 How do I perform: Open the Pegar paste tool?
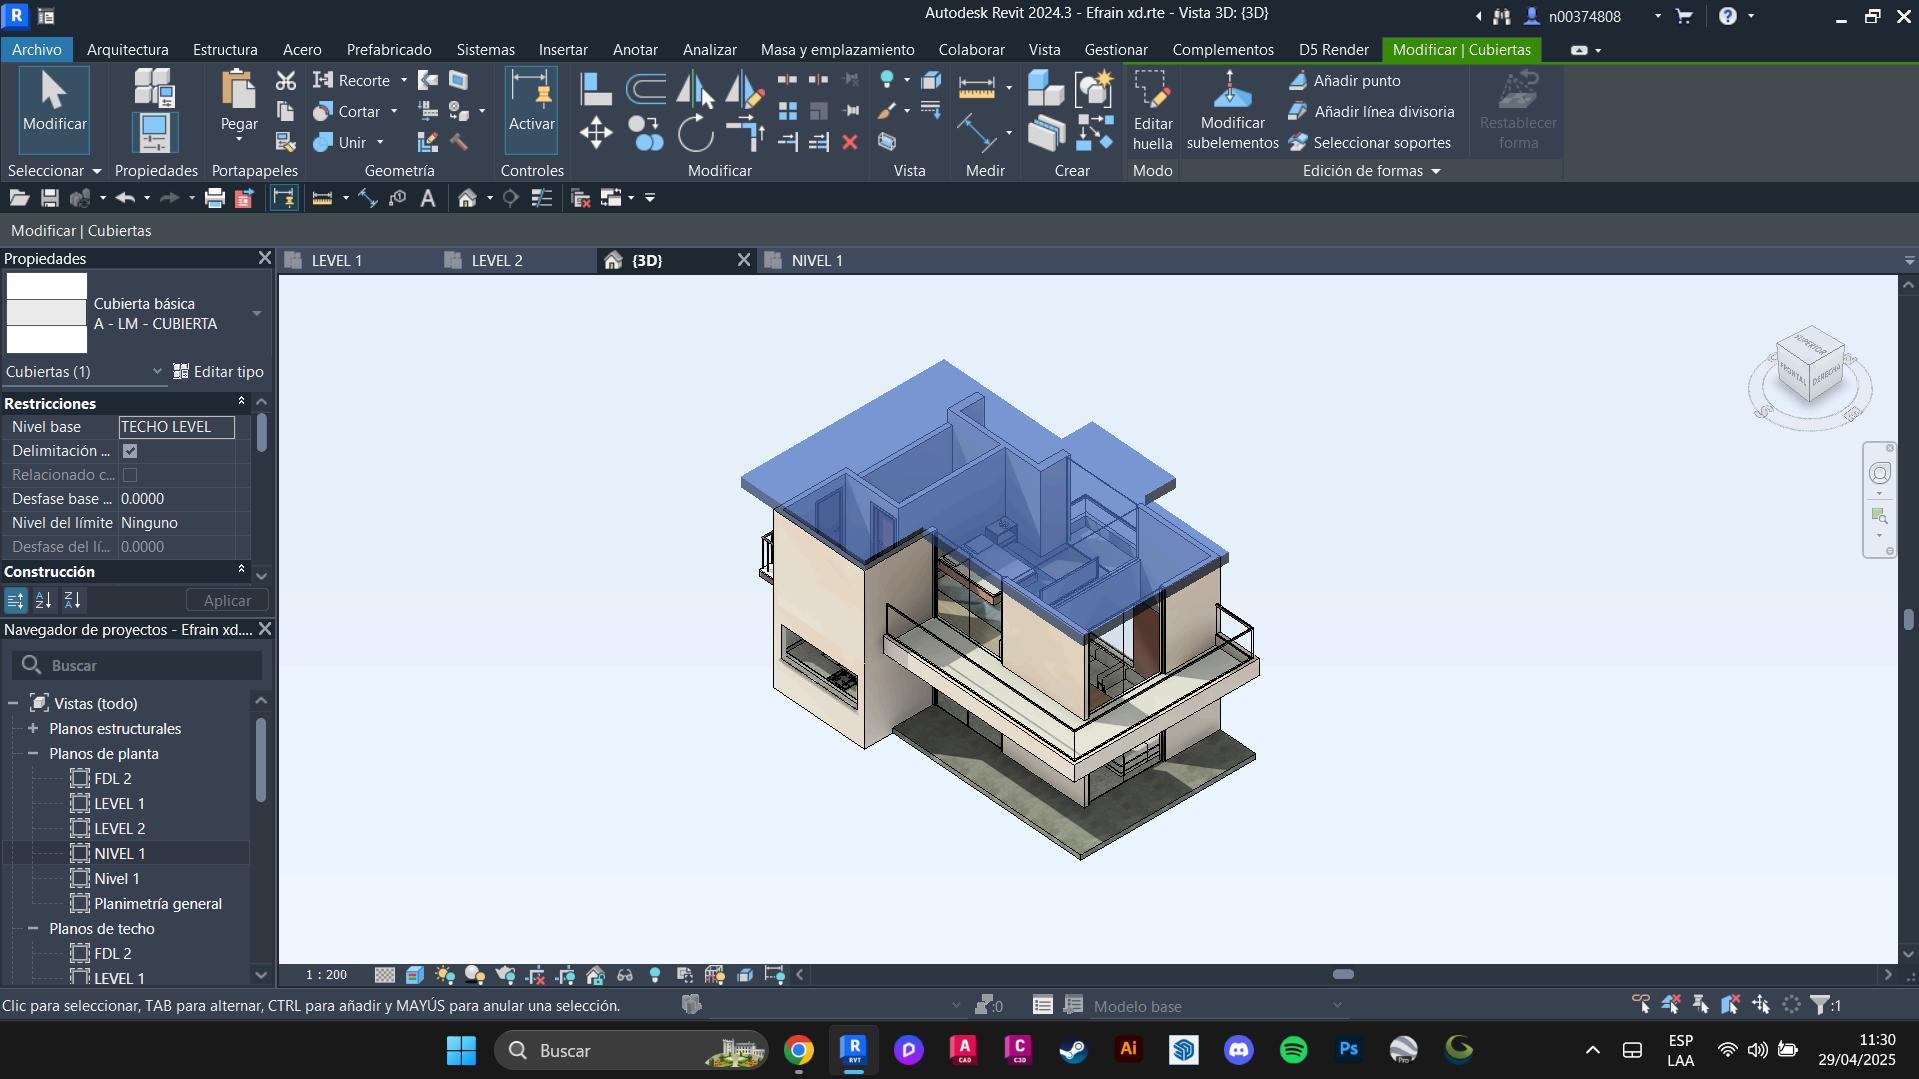pos(239,104)
